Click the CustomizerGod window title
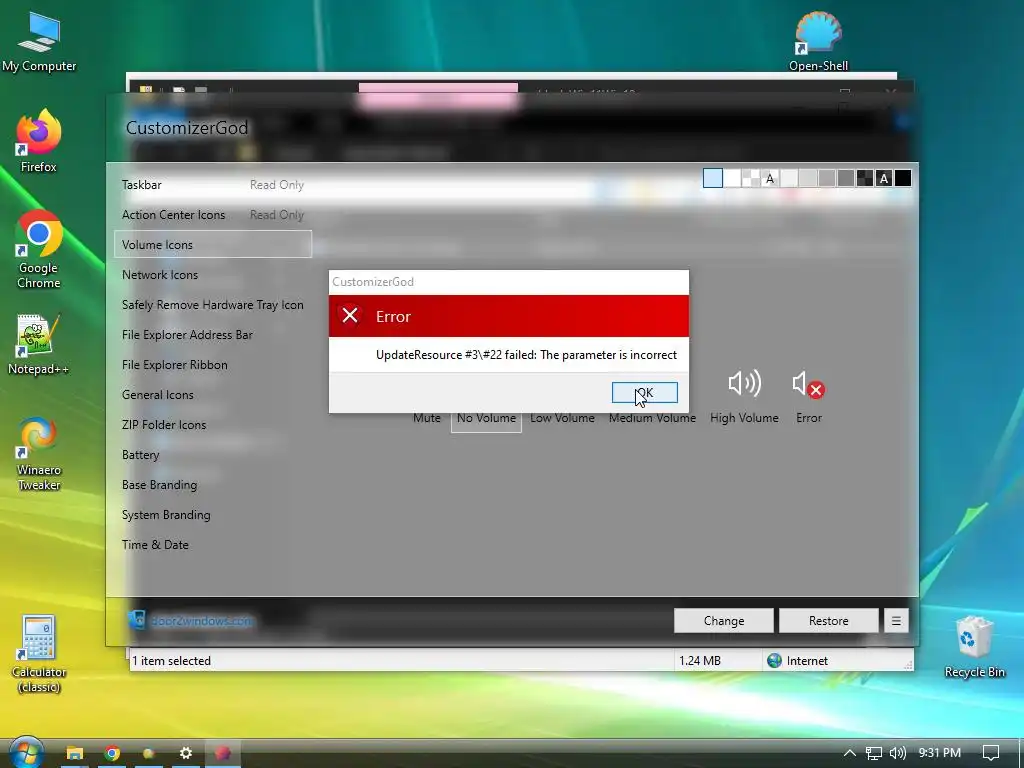 click(x=187, y=128)
